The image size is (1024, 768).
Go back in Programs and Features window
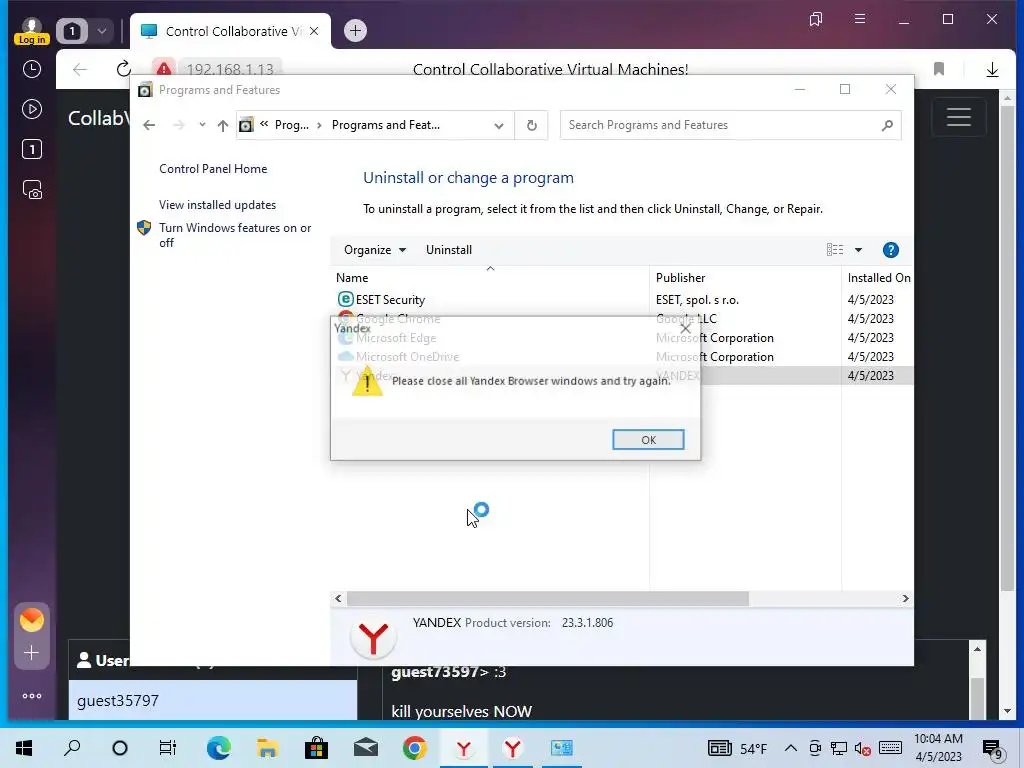coord(149,125)
